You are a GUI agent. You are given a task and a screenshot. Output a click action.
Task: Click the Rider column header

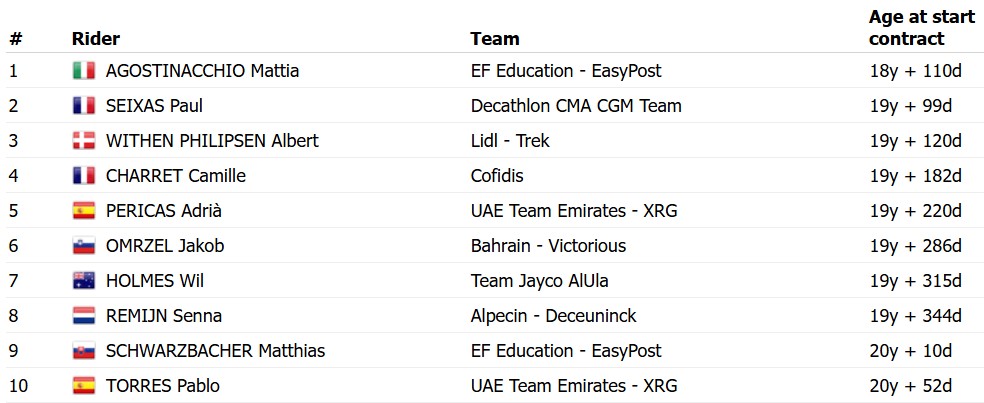point(96,39)
